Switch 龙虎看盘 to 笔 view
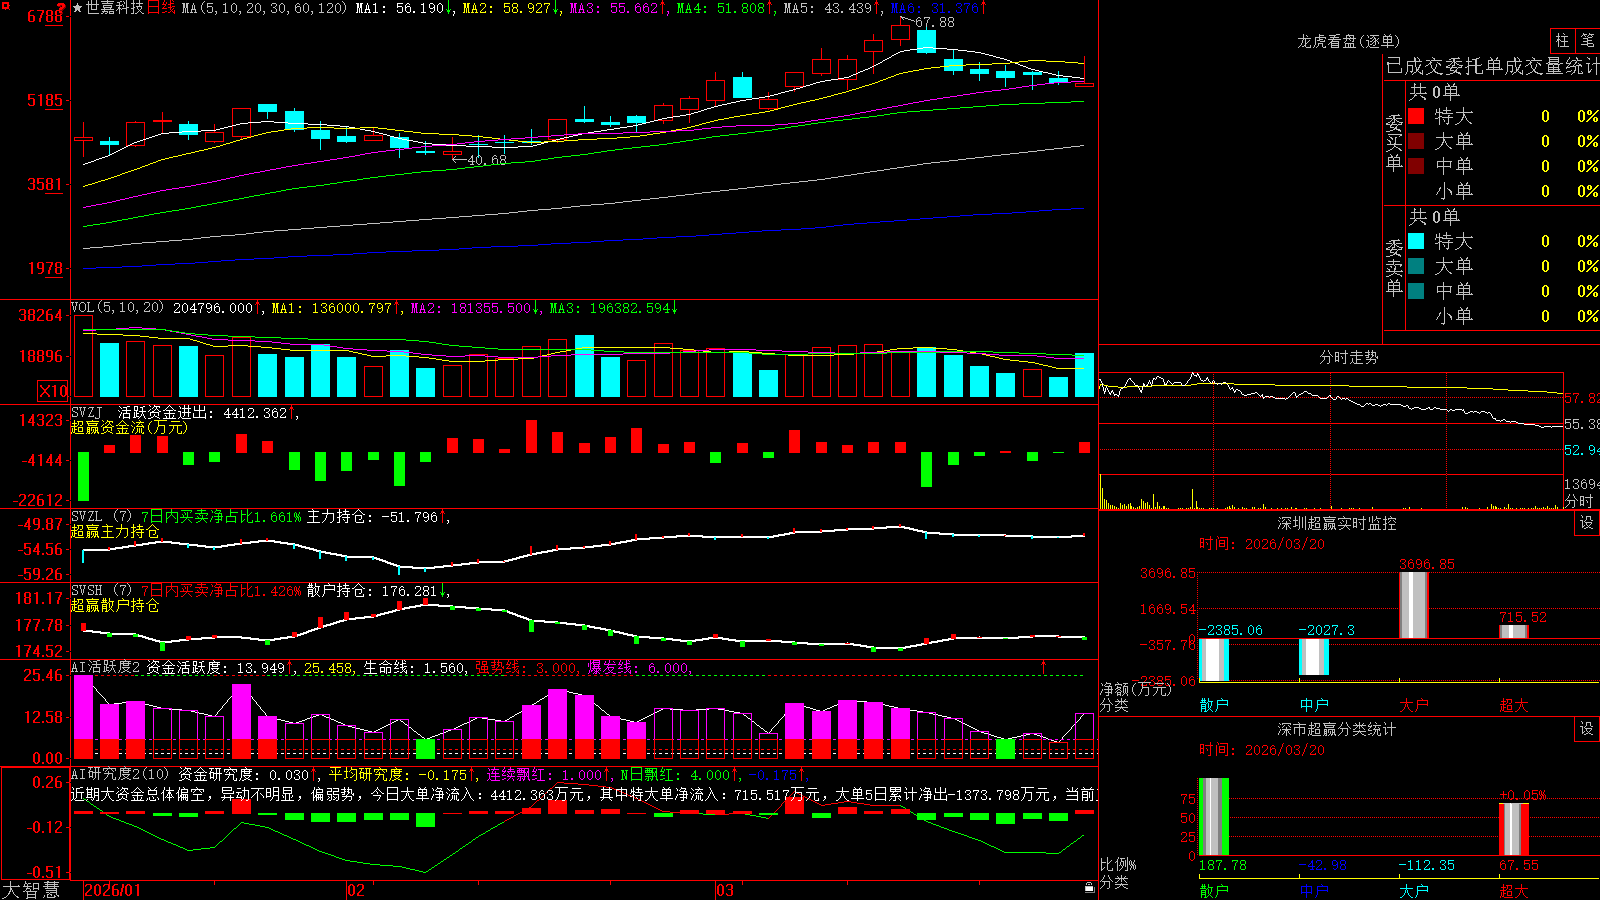Screen dimensions: 1600x900 pos(1587,40)
